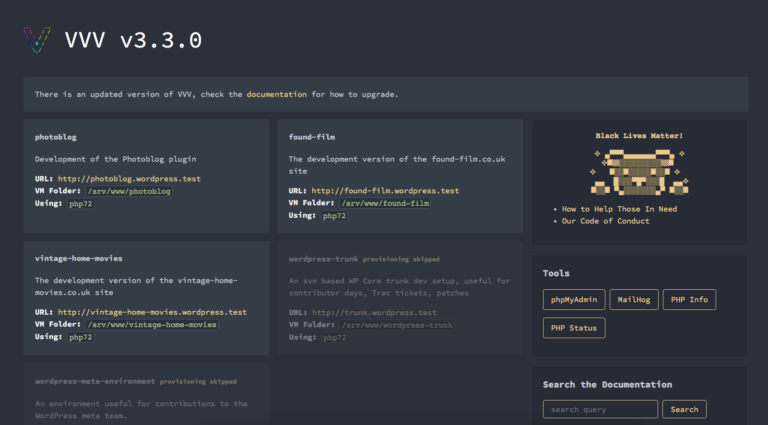Select the vintage-home-movies site heading
The height and width of the screenshot is (425, 768).
click(78, 258)
